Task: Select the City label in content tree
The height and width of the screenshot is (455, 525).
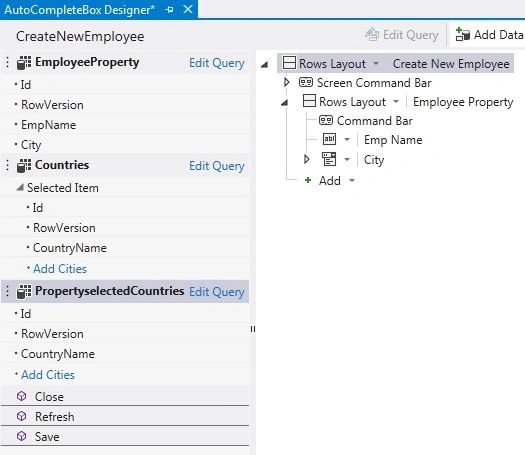Action: click(374, 160)
